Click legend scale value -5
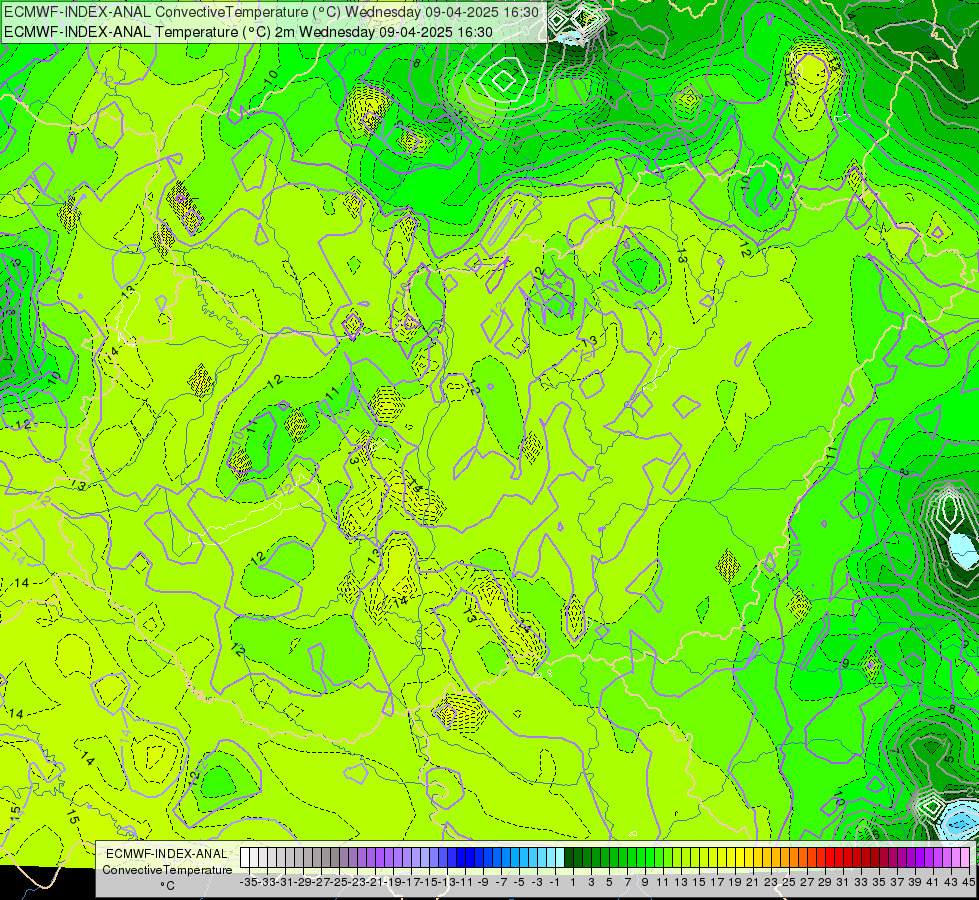The height and width of the screenshot is (900, 979). coord(519,882)
